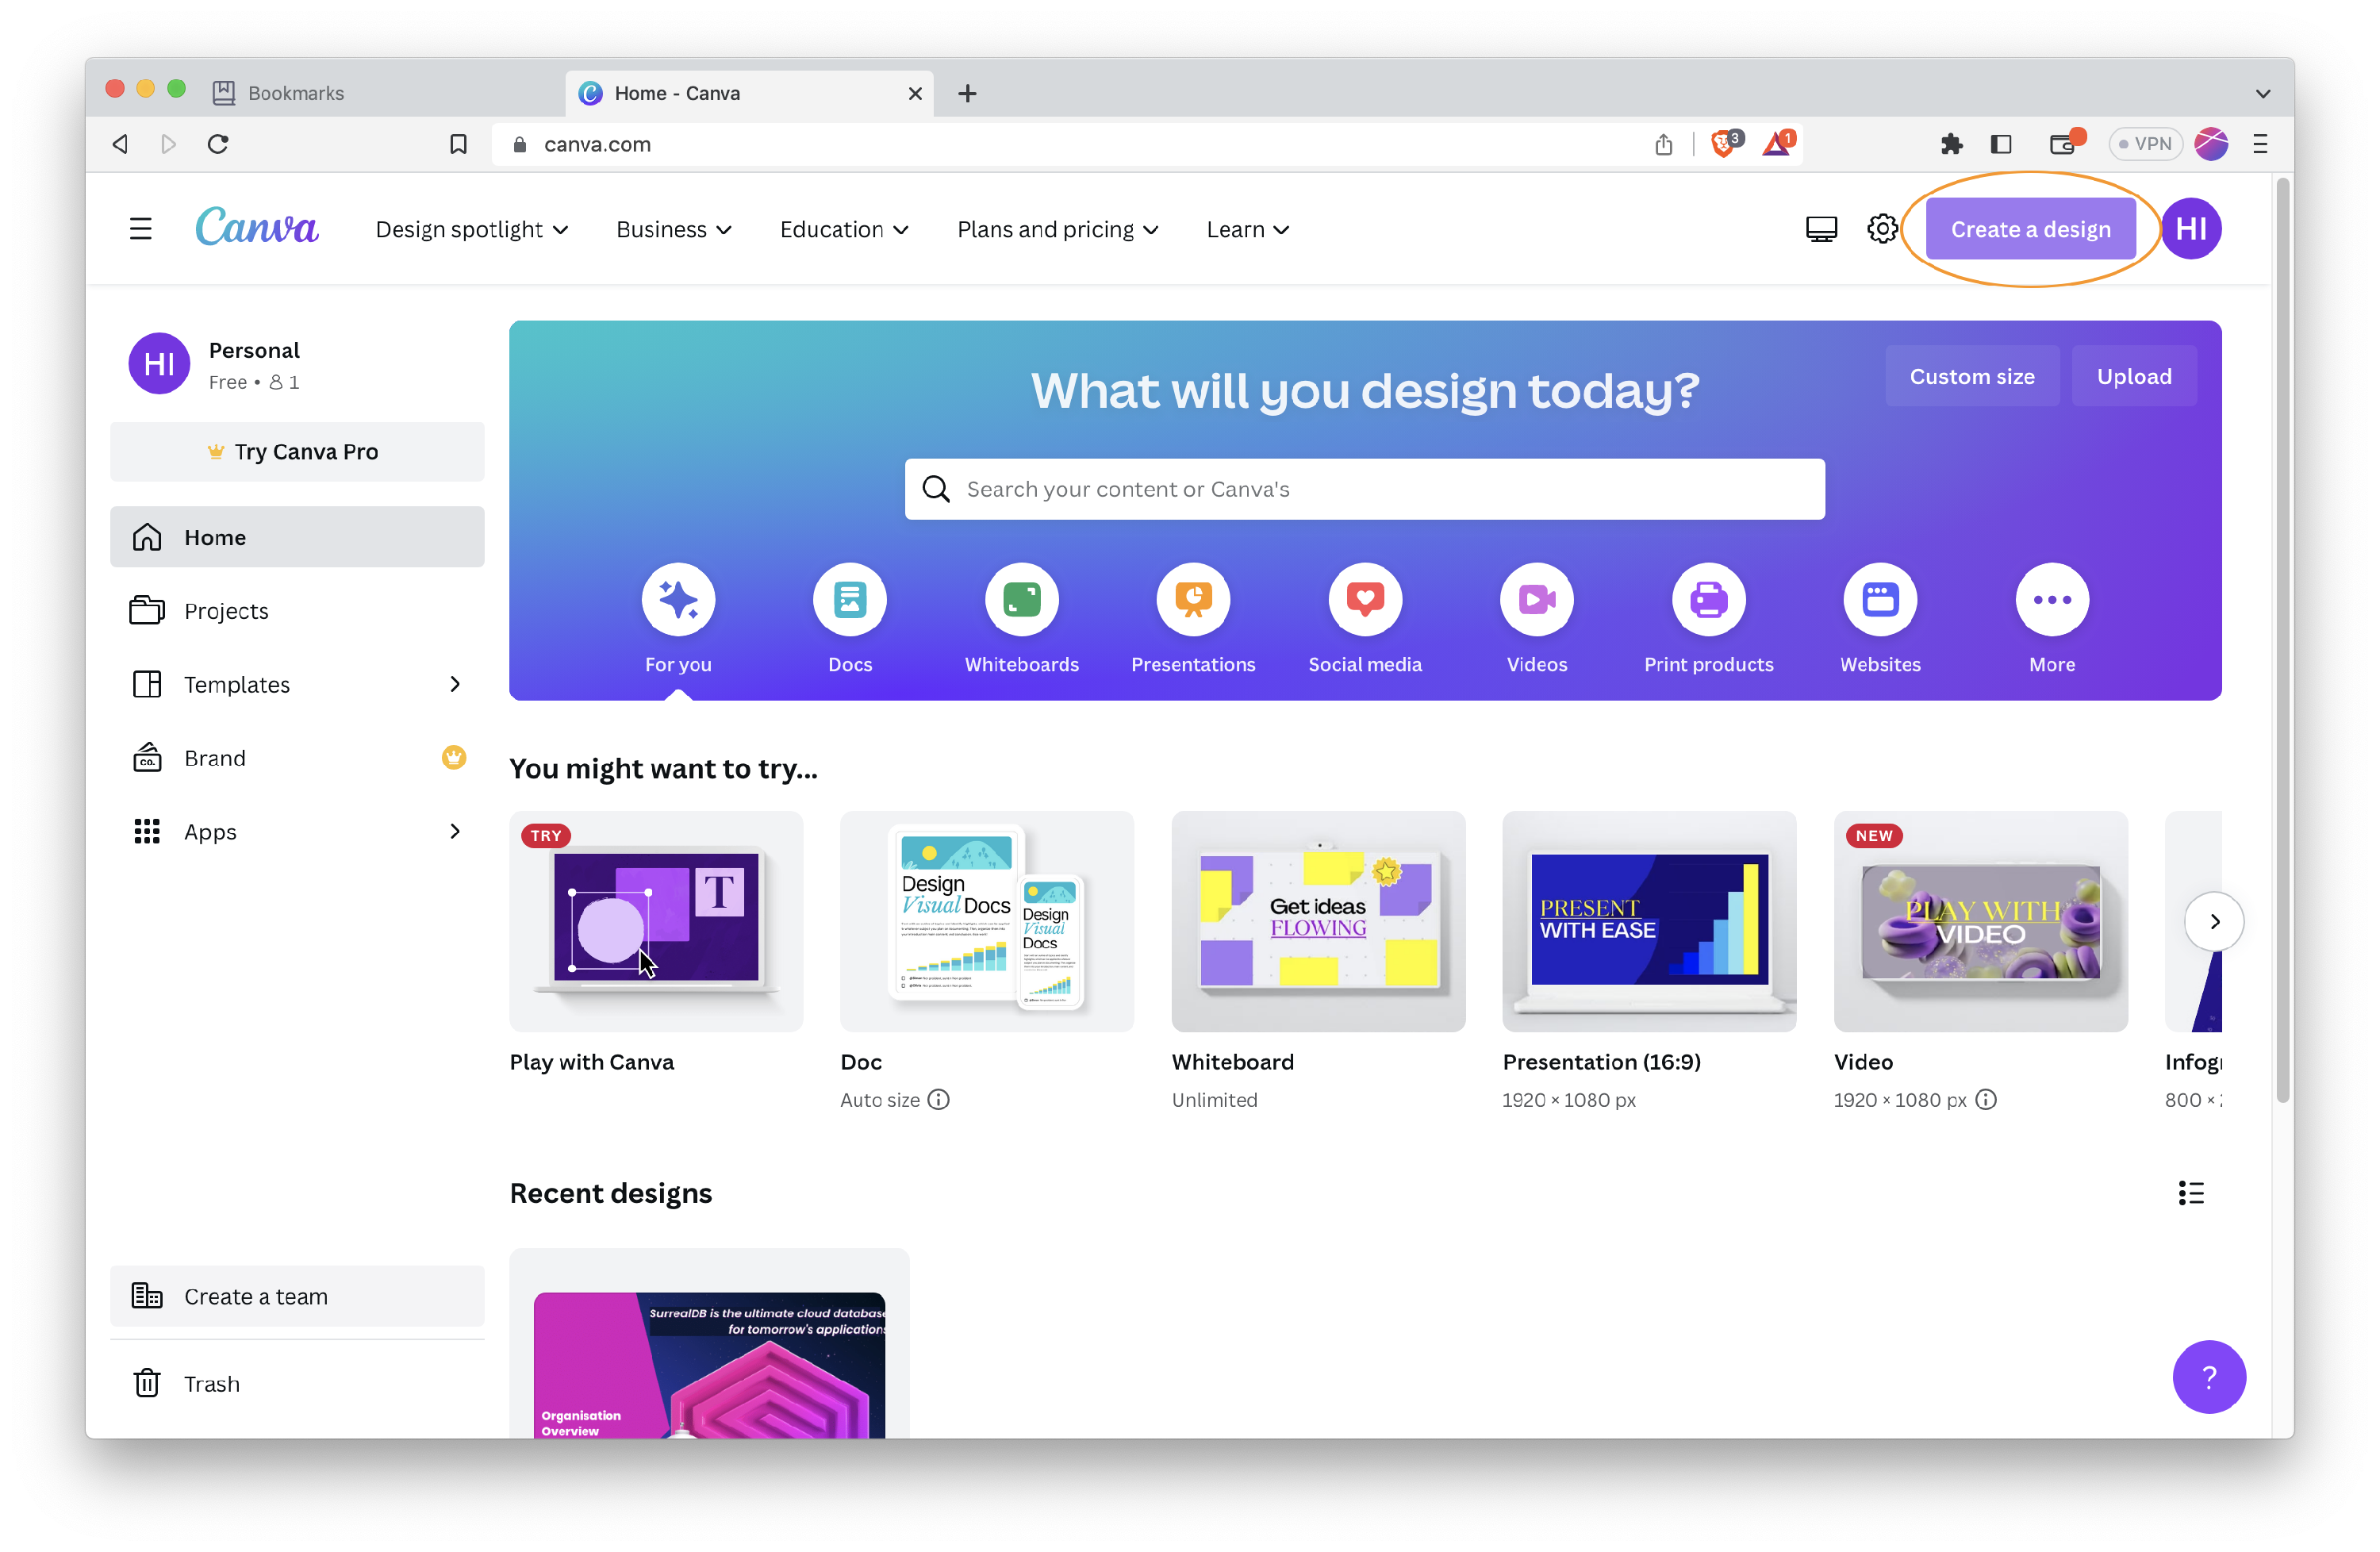
Task: Select the Docs design type icon
Action: [x=849, y=600]
